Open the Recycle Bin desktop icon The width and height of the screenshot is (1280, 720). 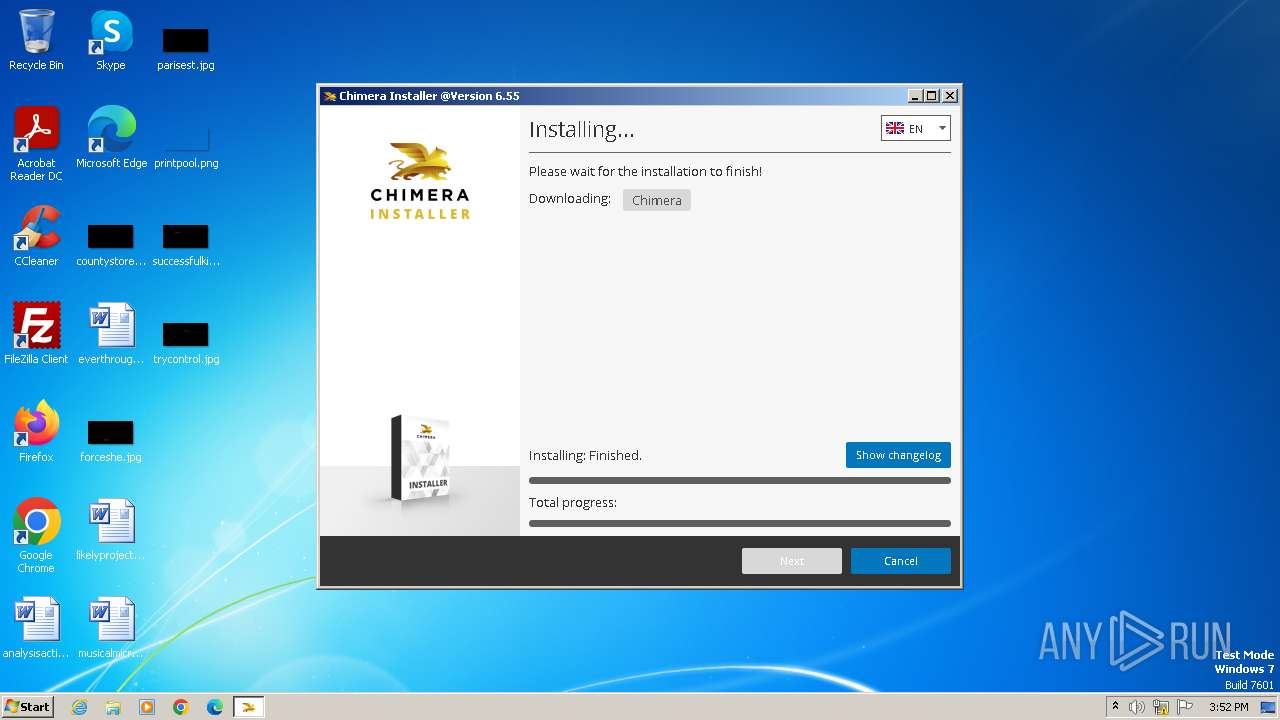[36, 40]
